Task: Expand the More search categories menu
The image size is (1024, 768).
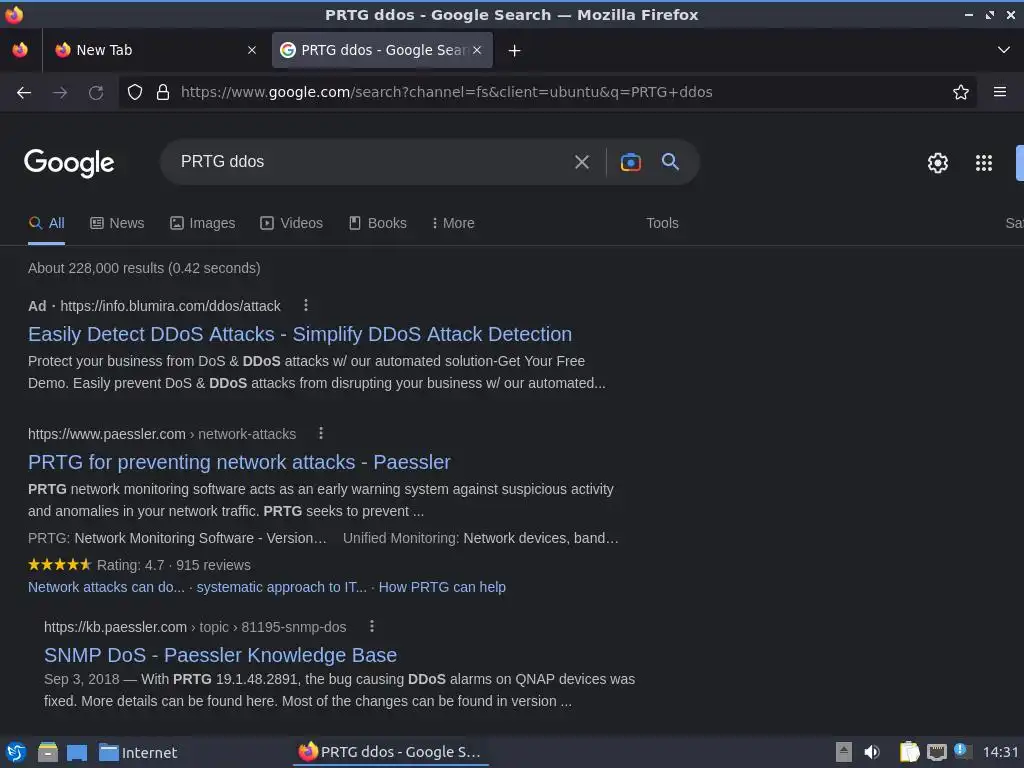Action: coord(453,223)
